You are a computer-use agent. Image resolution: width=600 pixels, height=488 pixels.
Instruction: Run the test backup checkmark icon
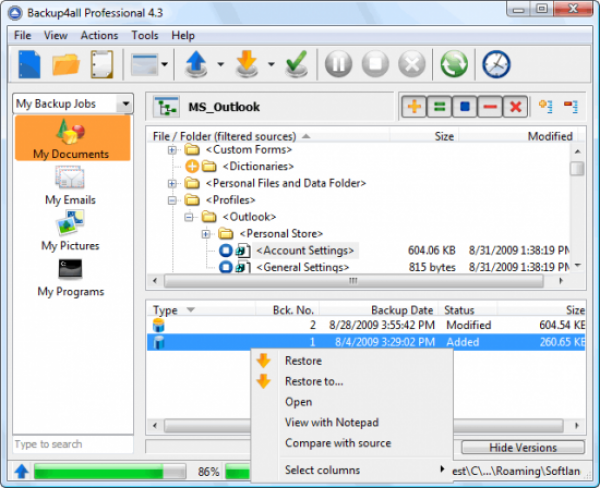click(296, 66)
